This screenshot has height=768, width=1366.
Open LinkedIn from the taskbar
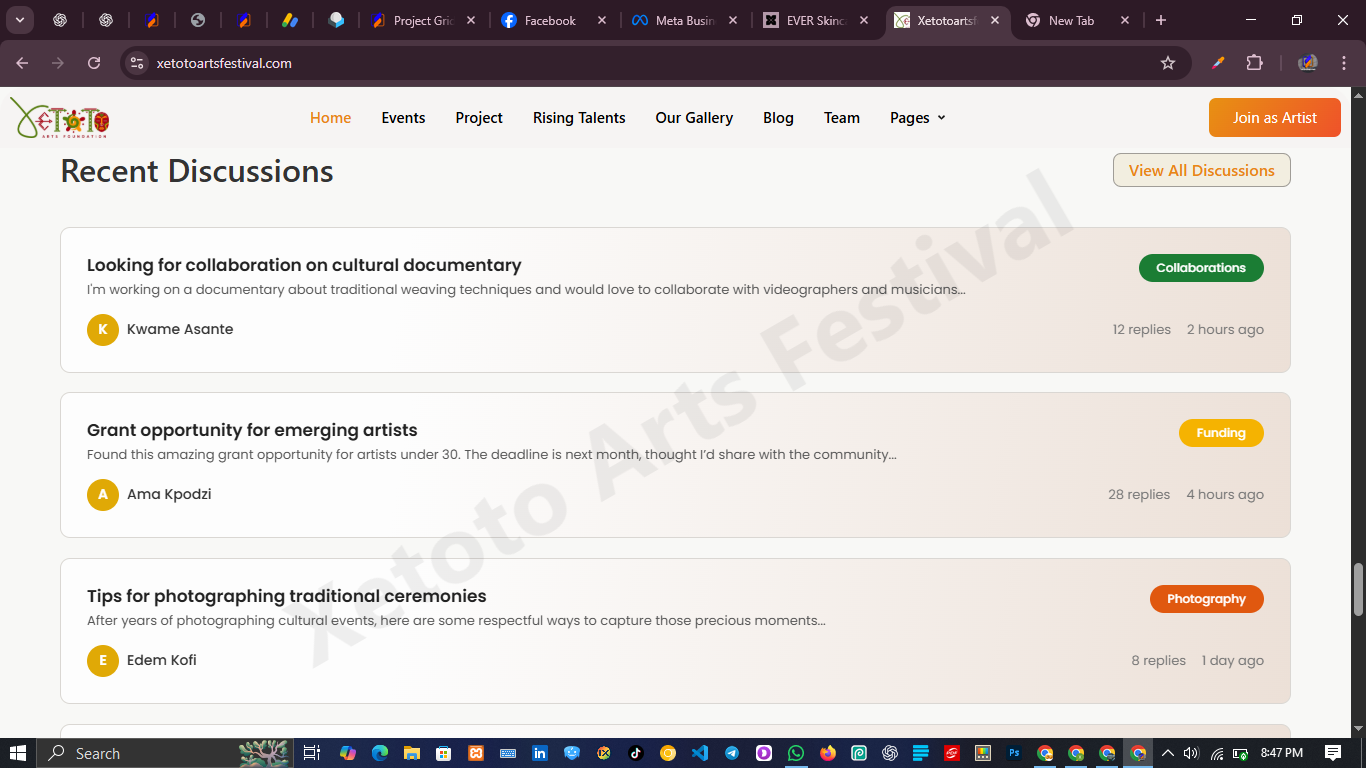pyautogui.click(x=539, y=752)
